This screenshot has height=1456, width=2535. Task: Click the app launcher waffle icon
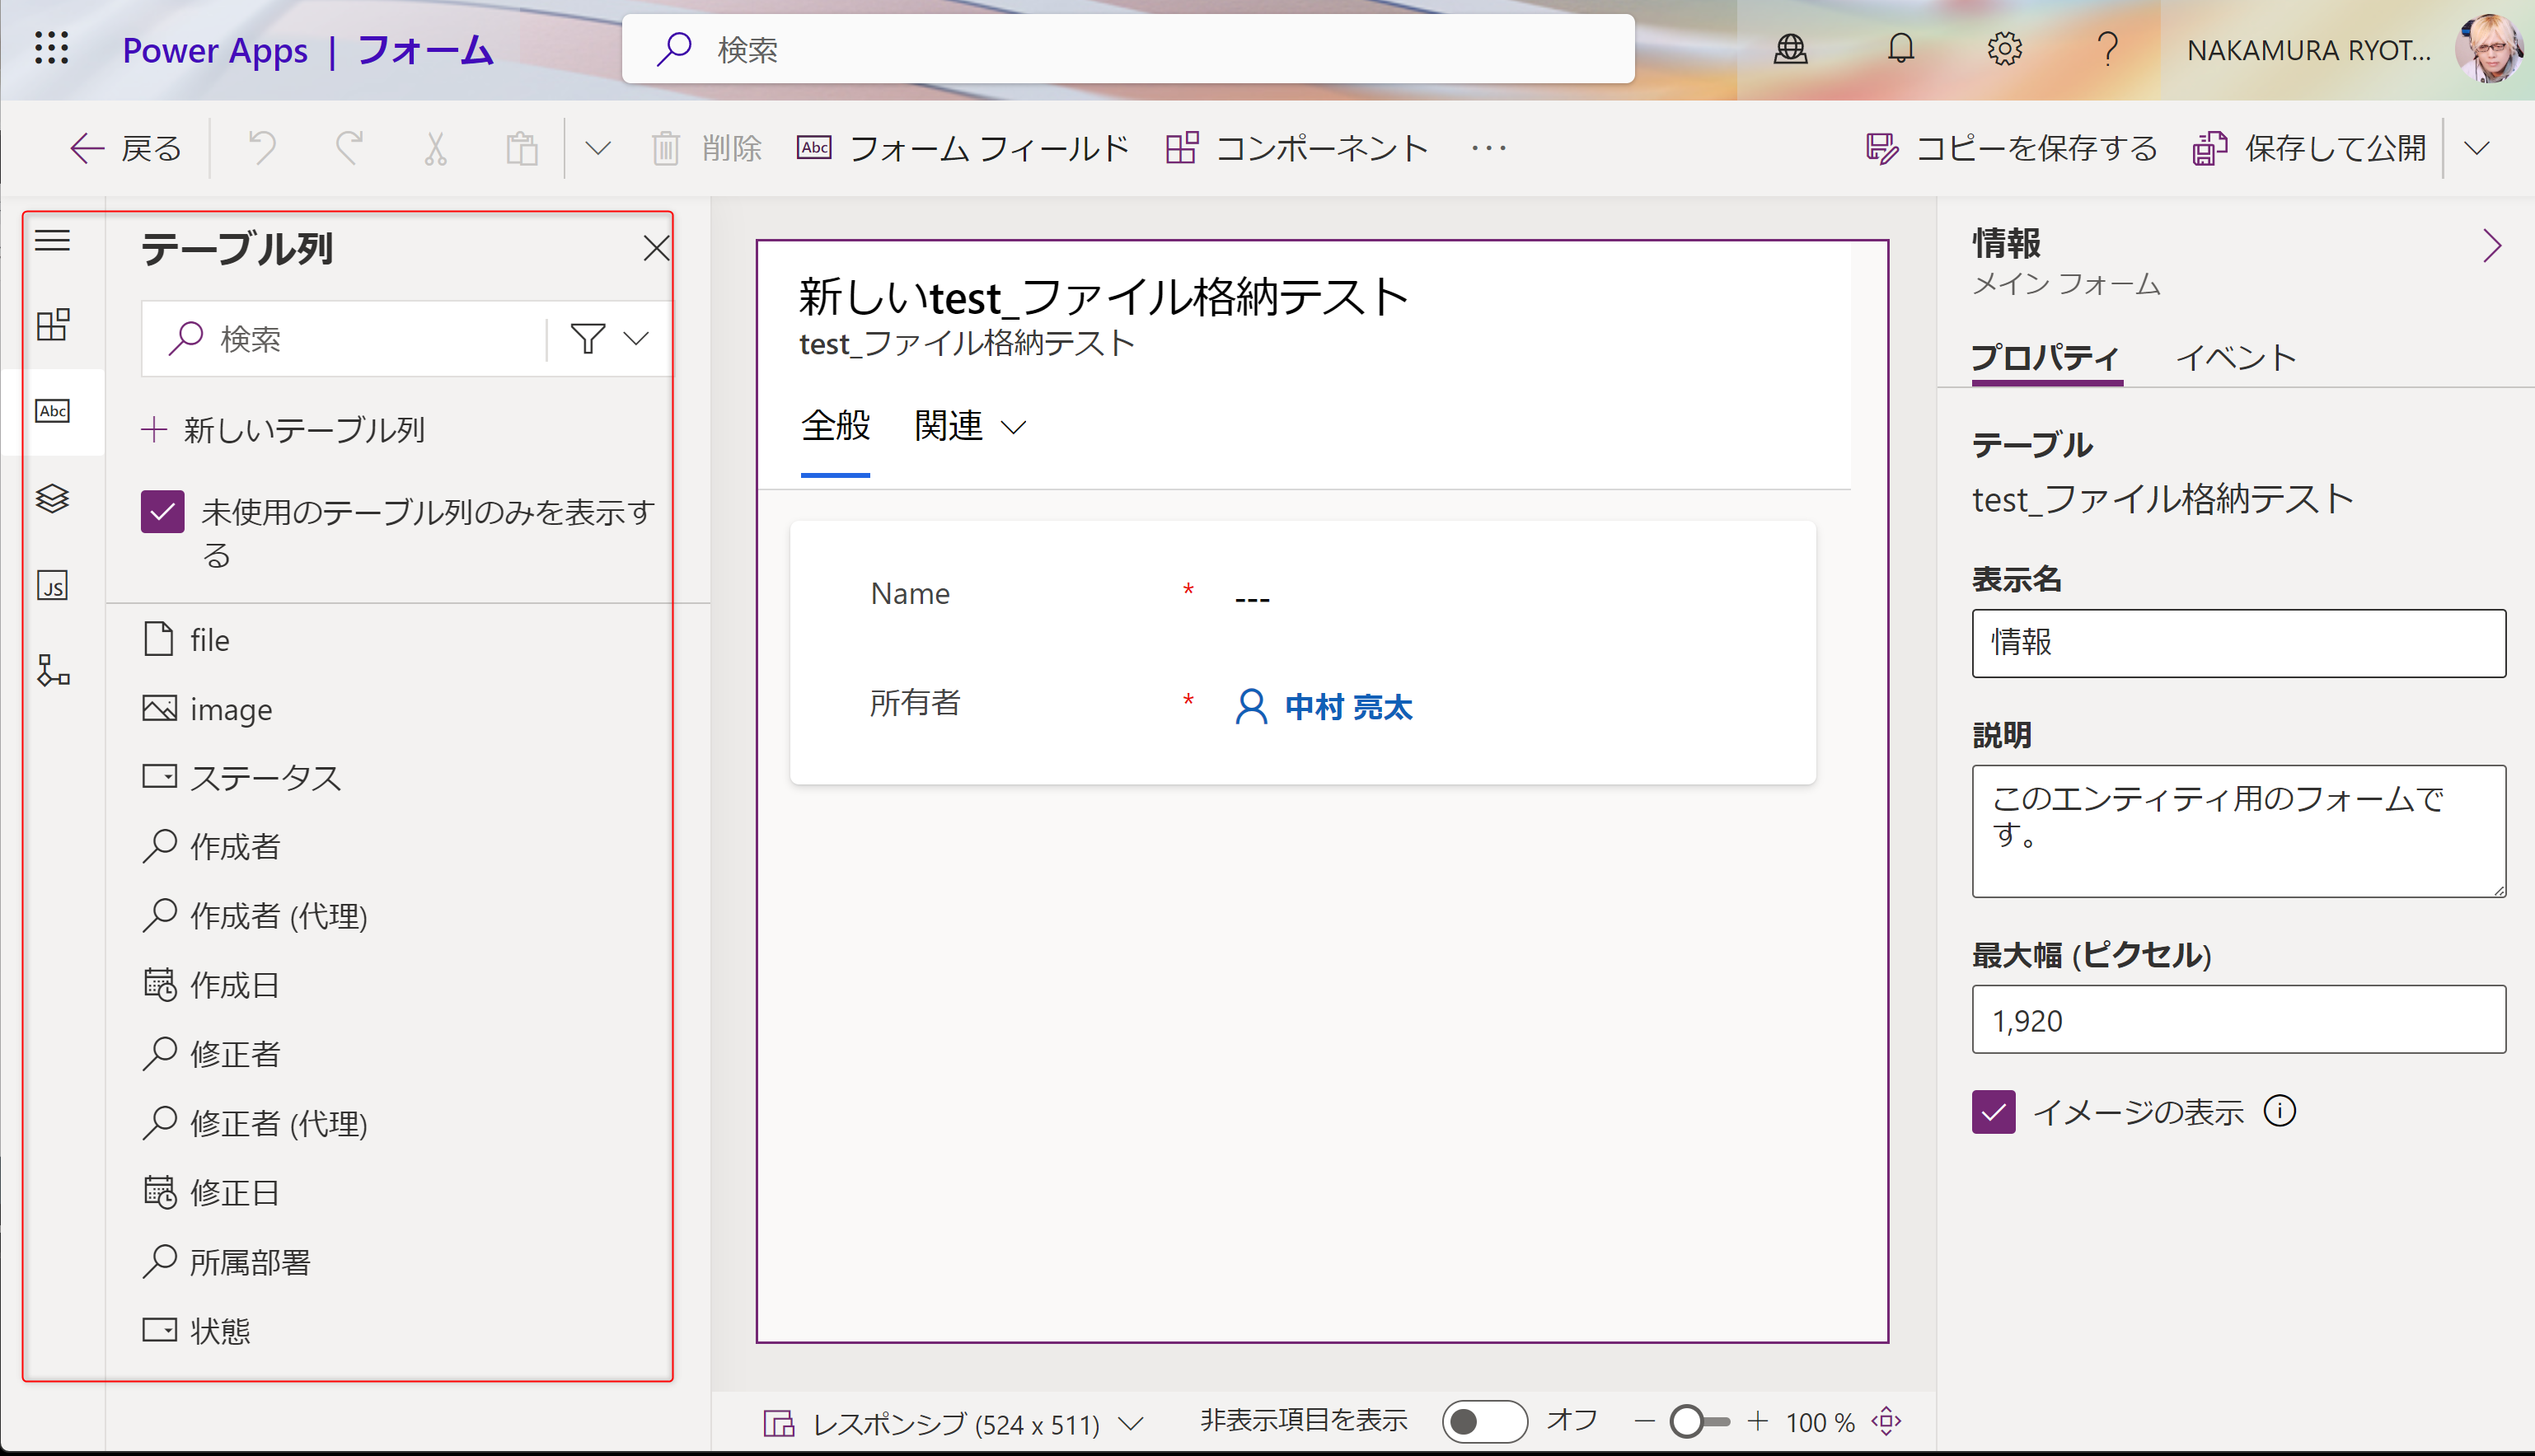tap(51, 49)
